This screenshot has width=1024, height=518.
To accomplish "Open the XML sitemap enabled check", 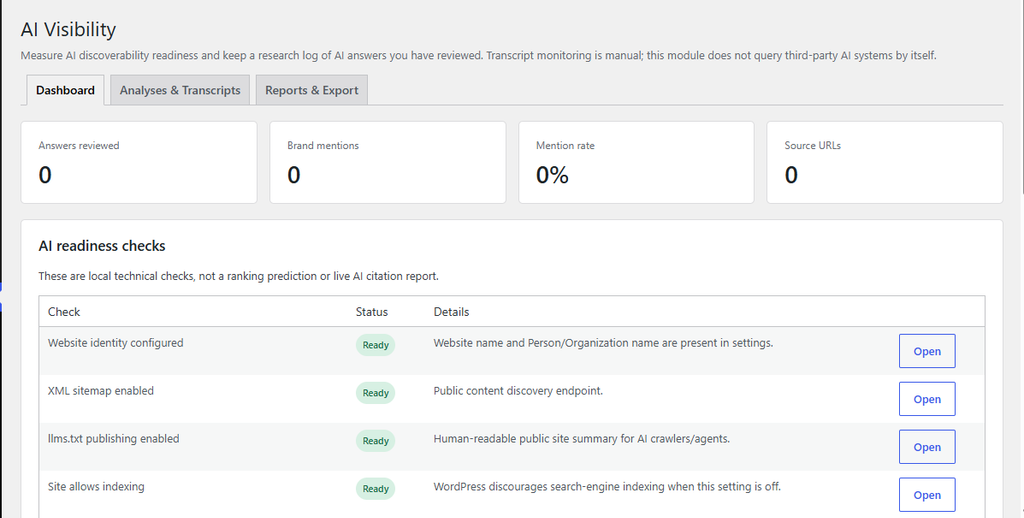I will (x=927, y=399).
